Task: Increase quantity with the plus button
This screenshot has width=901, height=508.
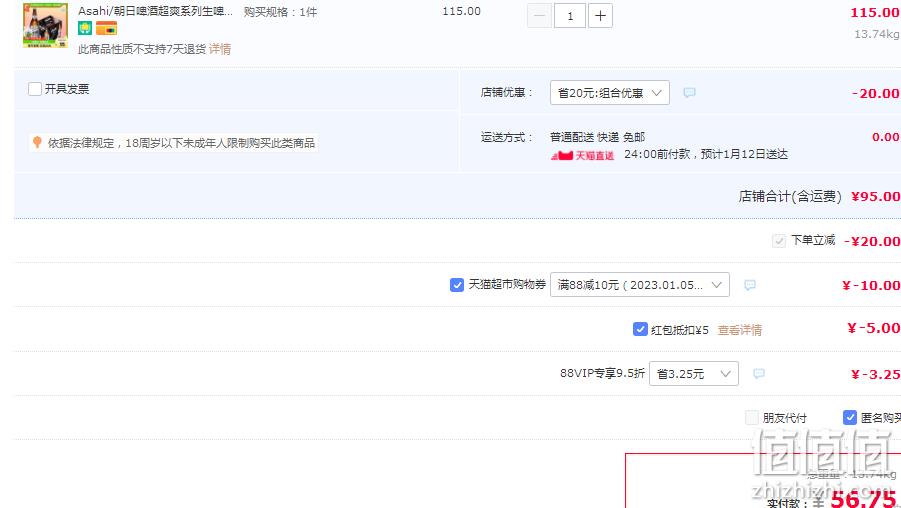Action: click(x=600, y=16)
